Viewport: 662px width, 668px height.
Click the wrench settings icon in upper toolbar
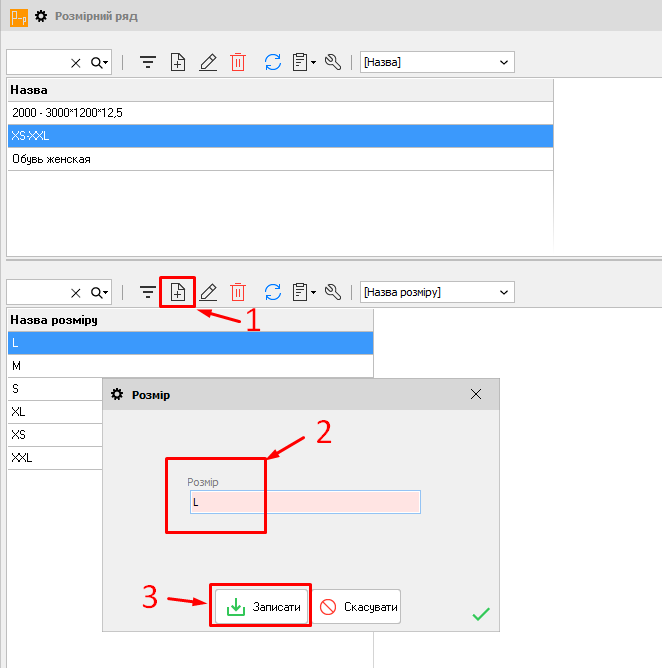click(334, 62)
